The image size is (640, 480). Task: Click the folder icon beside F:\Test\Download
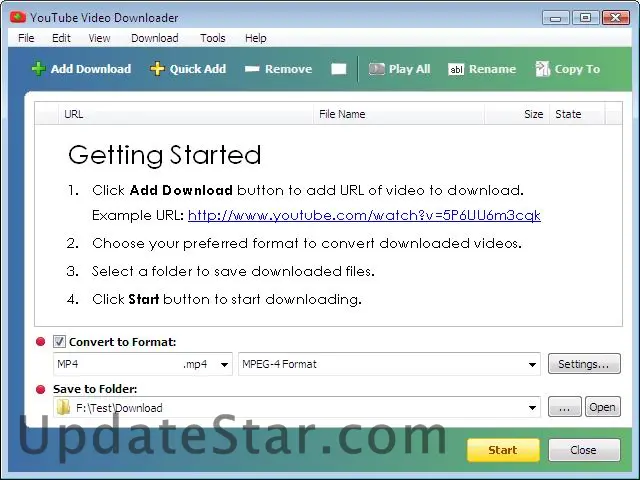(63, 407)
